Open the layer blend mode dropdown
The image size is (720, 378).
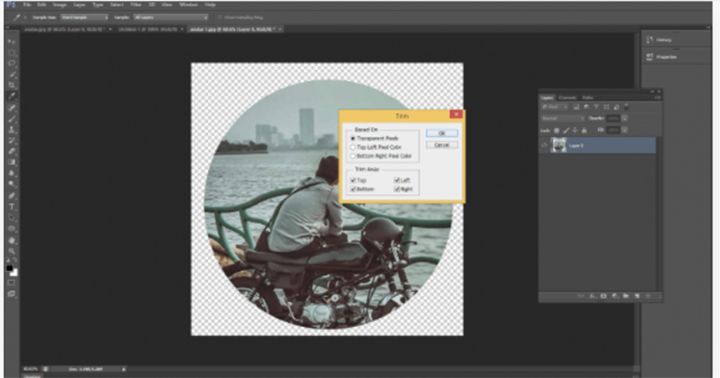(563, 118)
